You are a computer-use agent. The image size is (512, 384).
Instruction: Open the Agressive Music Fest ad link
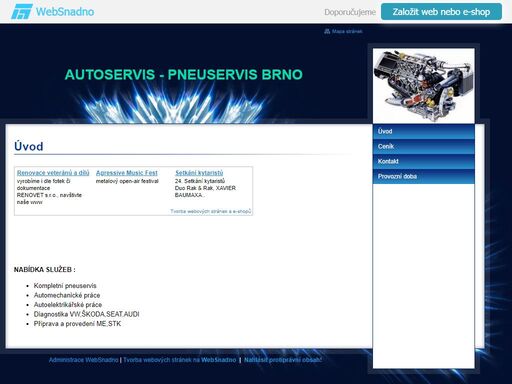(x=127, y=173)
